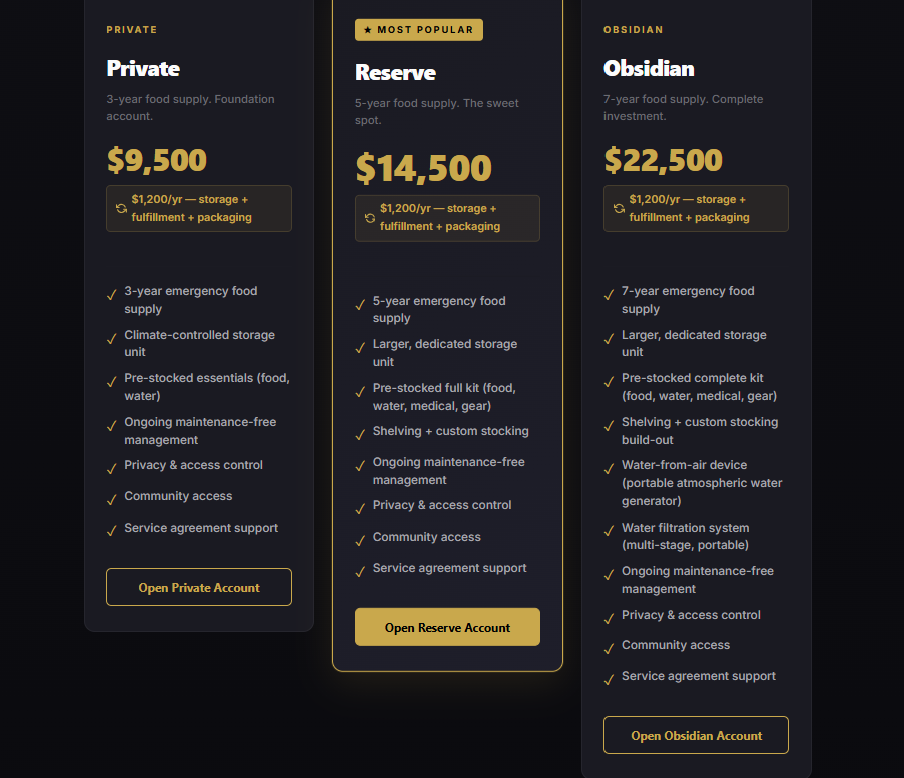904x778 pixels.
Task: Click checkmark beside Water-from-air device
Action: 609,468
